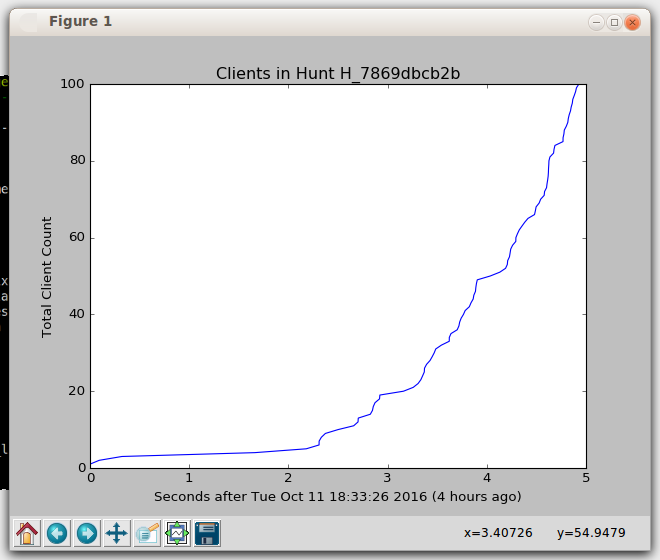Click the x-axis tick label 4

(487, 478)
